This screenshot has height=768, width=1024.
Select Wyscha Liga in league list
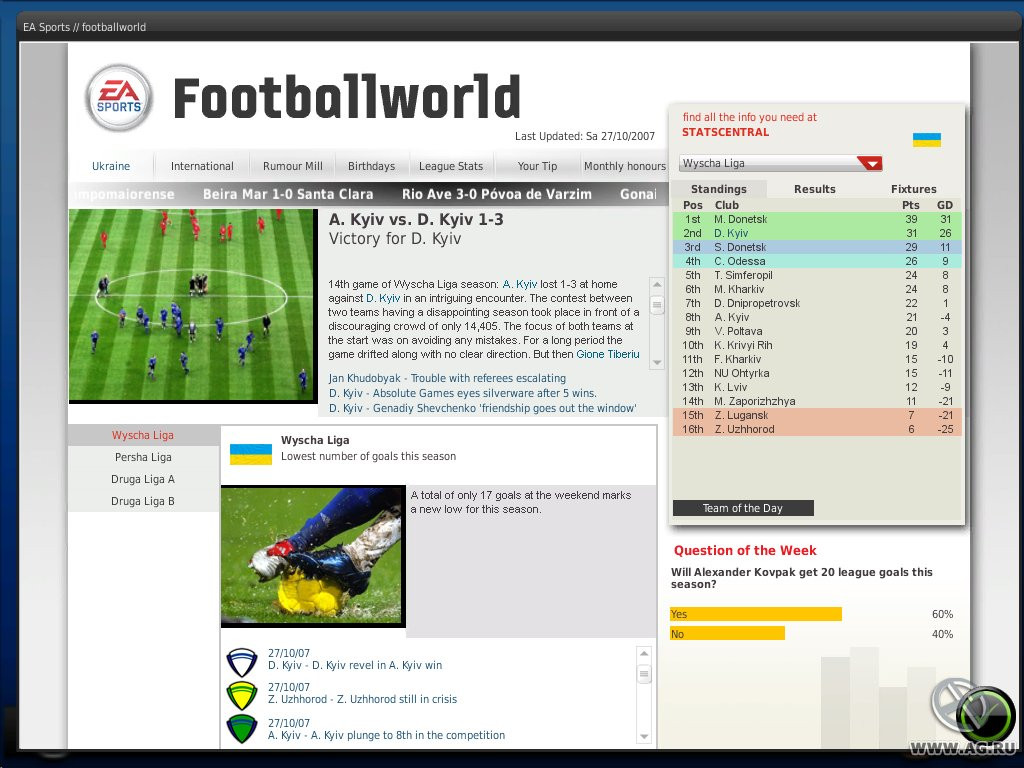pos(143,435)
